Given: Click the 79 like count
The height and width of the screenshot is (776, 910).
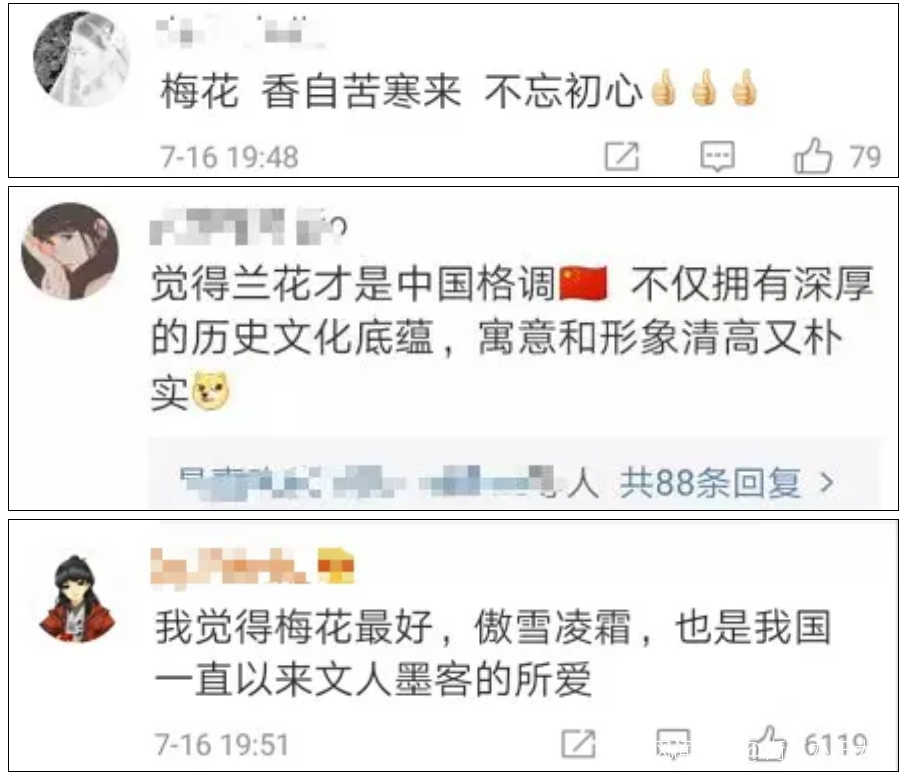Looking at the screenshot, I should [x=865, y=157].
